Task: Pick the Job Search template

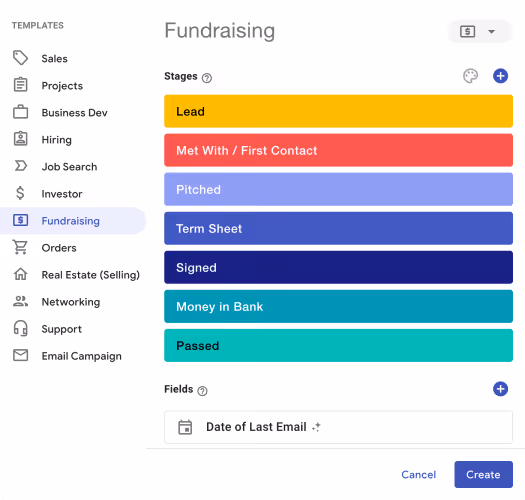Action: [x=73, y=166]
